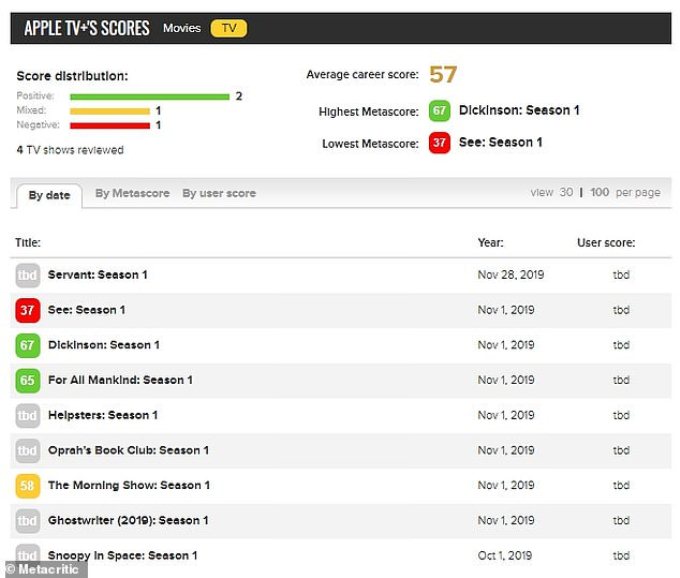Click the 'Year:' column header
680x578 pixels.
click(x=490, y=243)
